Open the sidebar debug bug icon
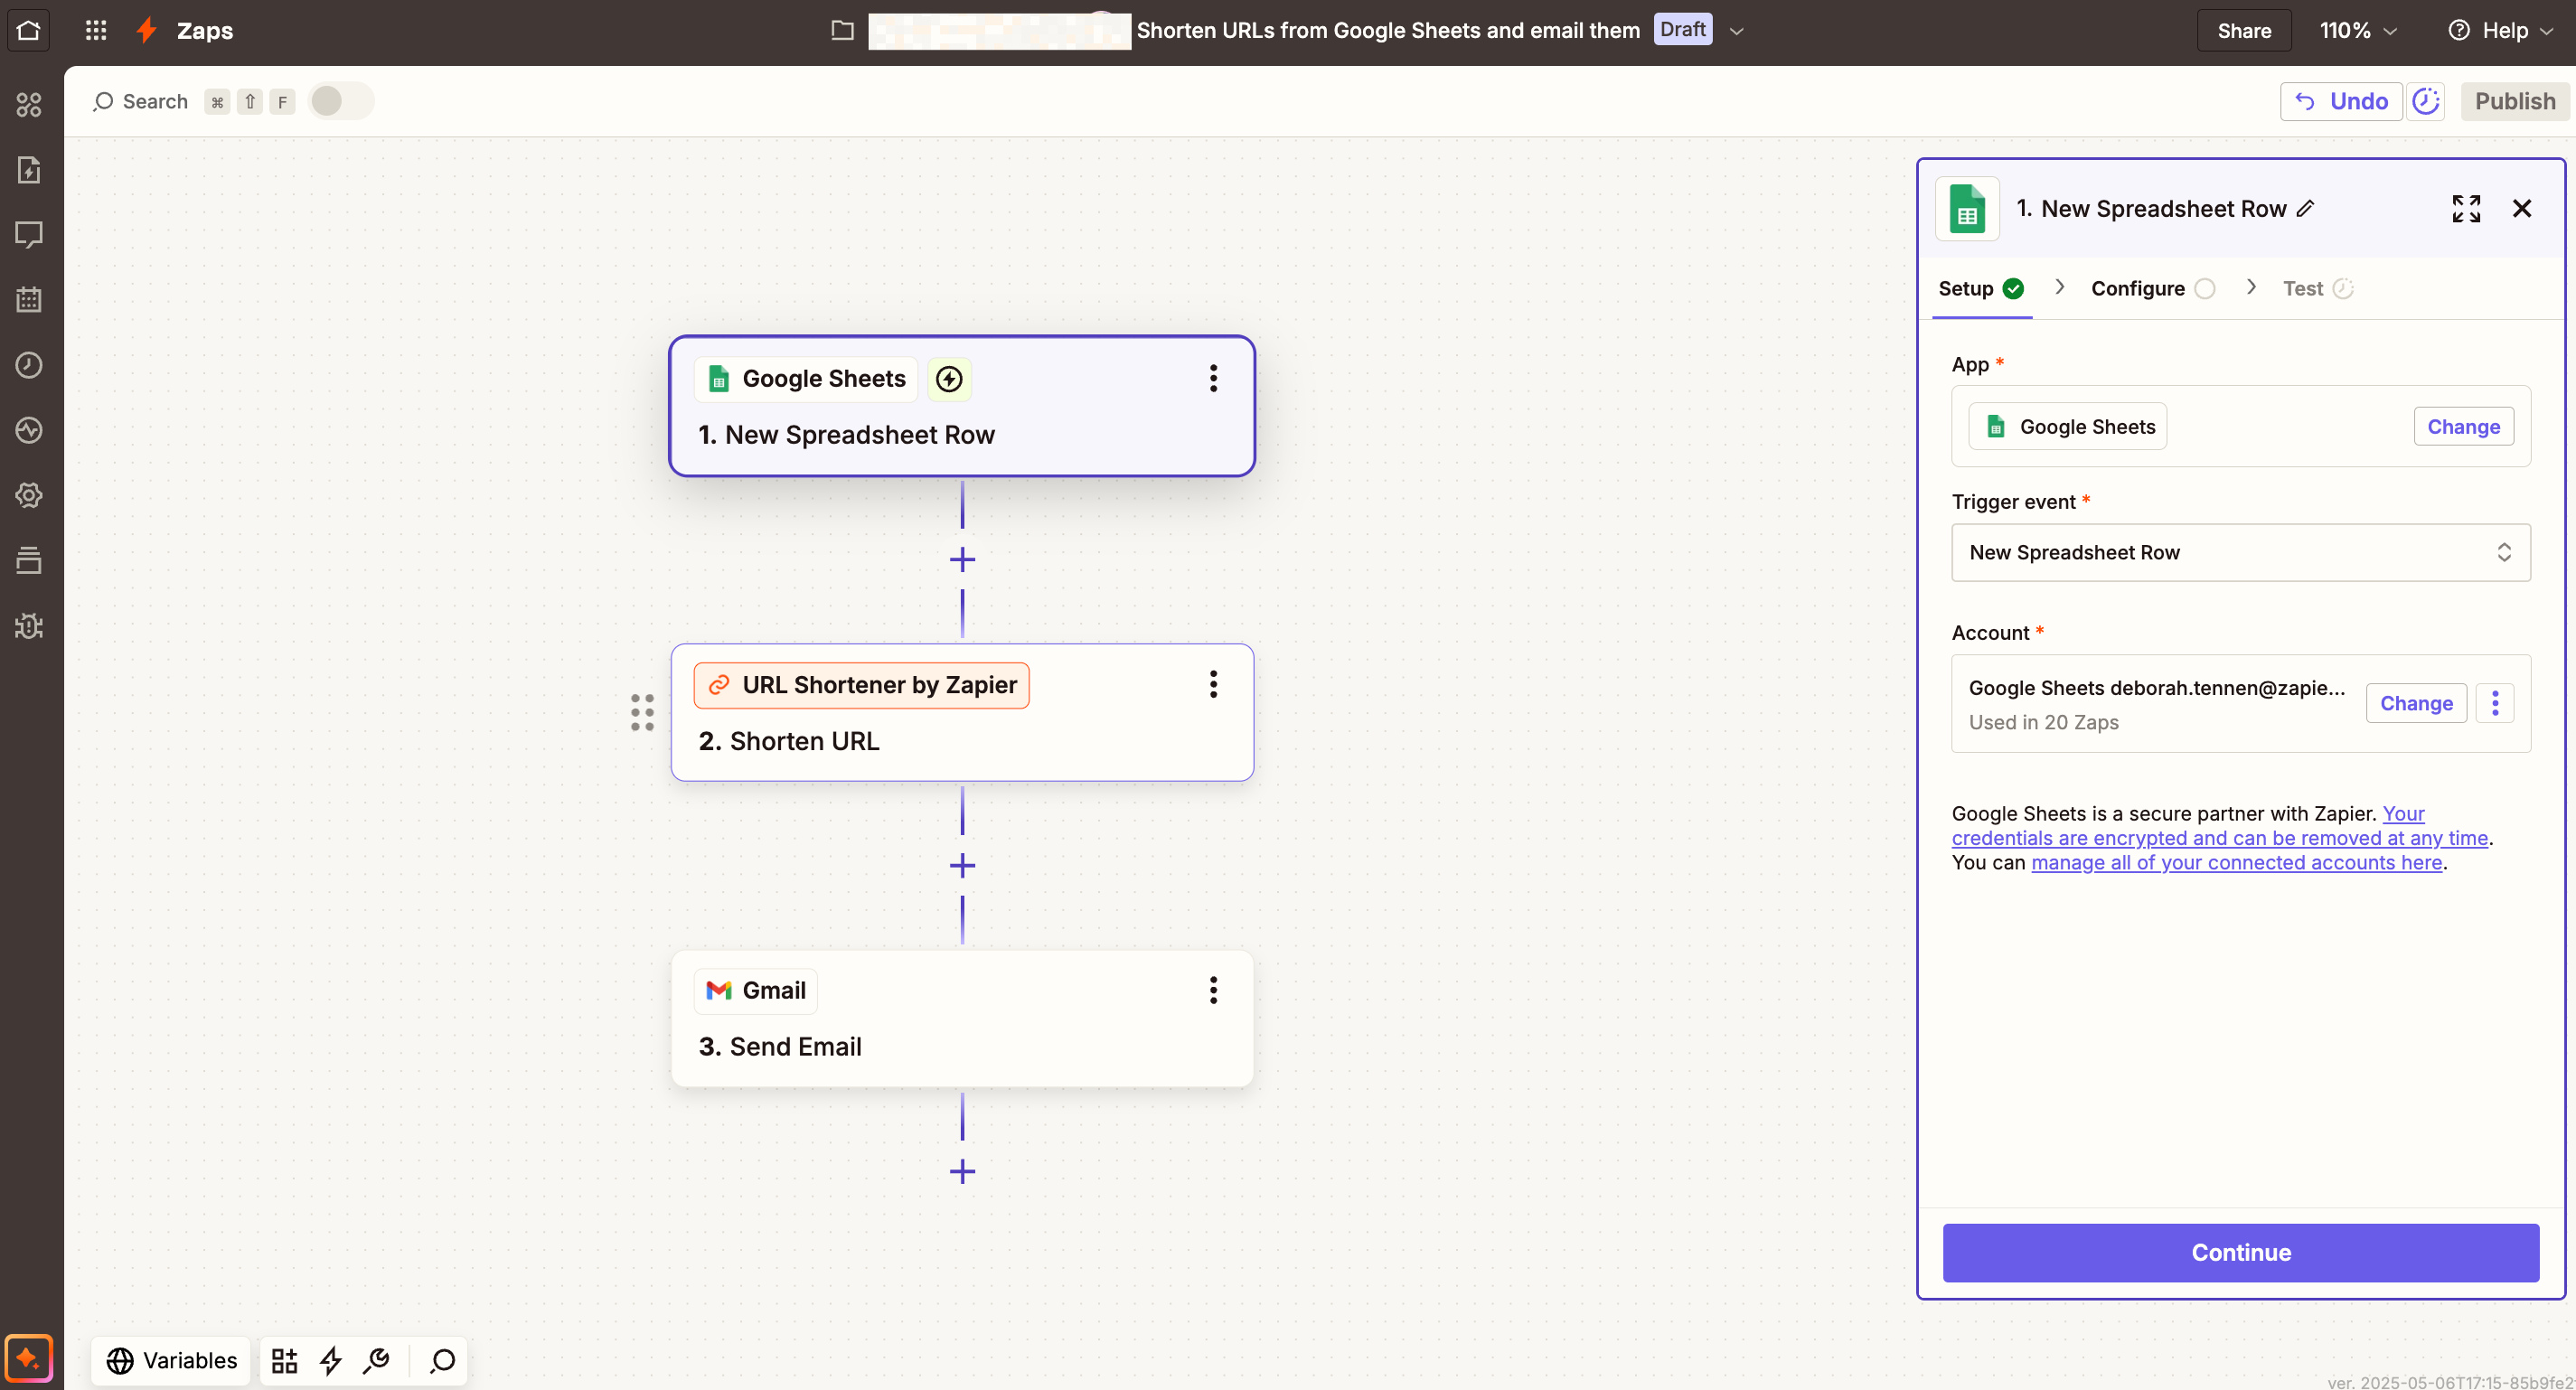 tap(29, 626)
